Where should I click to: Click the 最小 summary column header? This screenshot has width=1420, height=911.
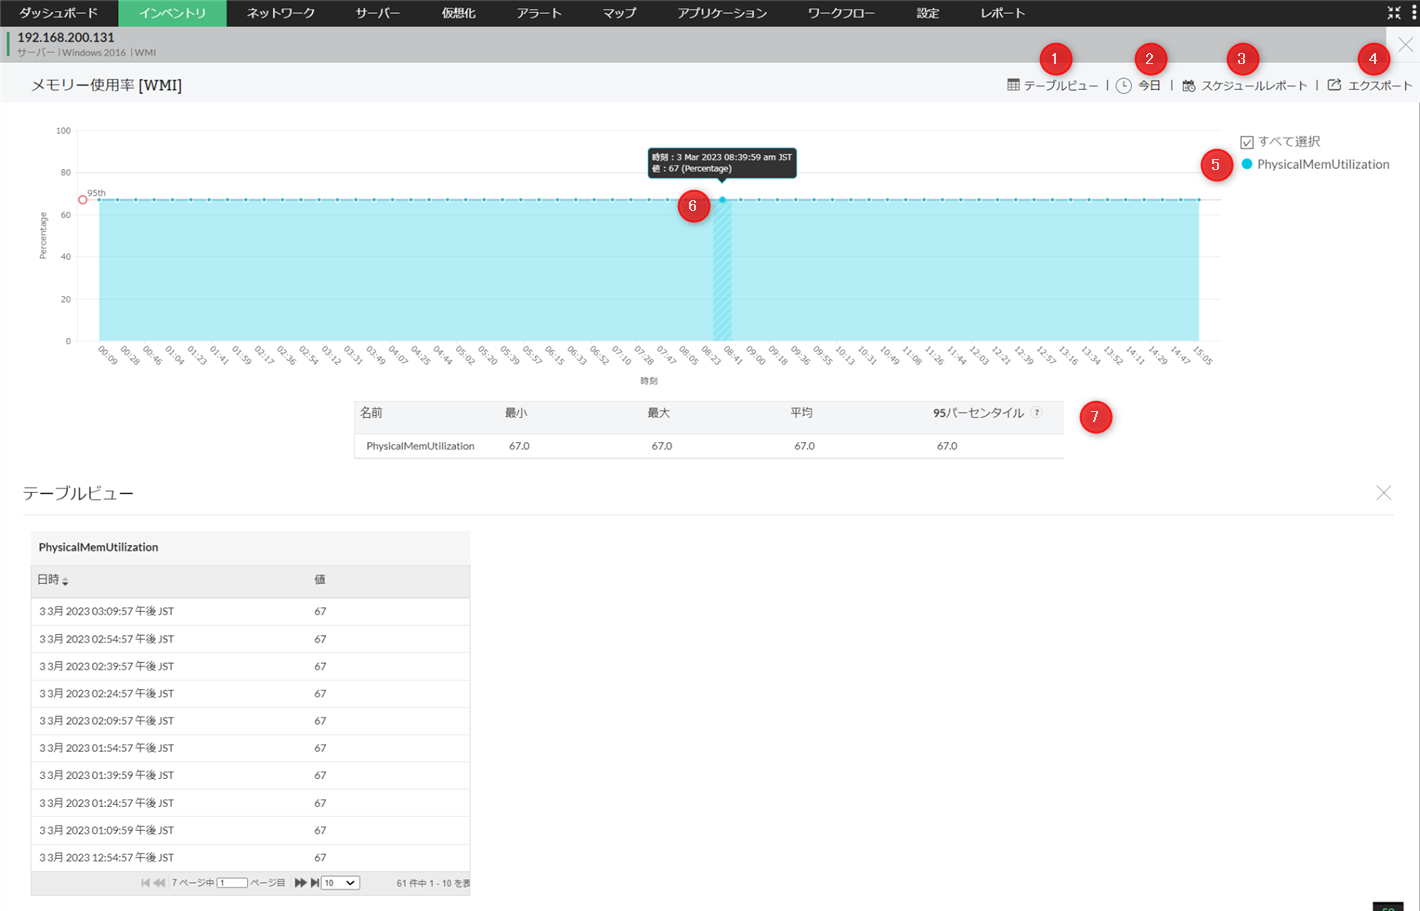pos(516,413)
